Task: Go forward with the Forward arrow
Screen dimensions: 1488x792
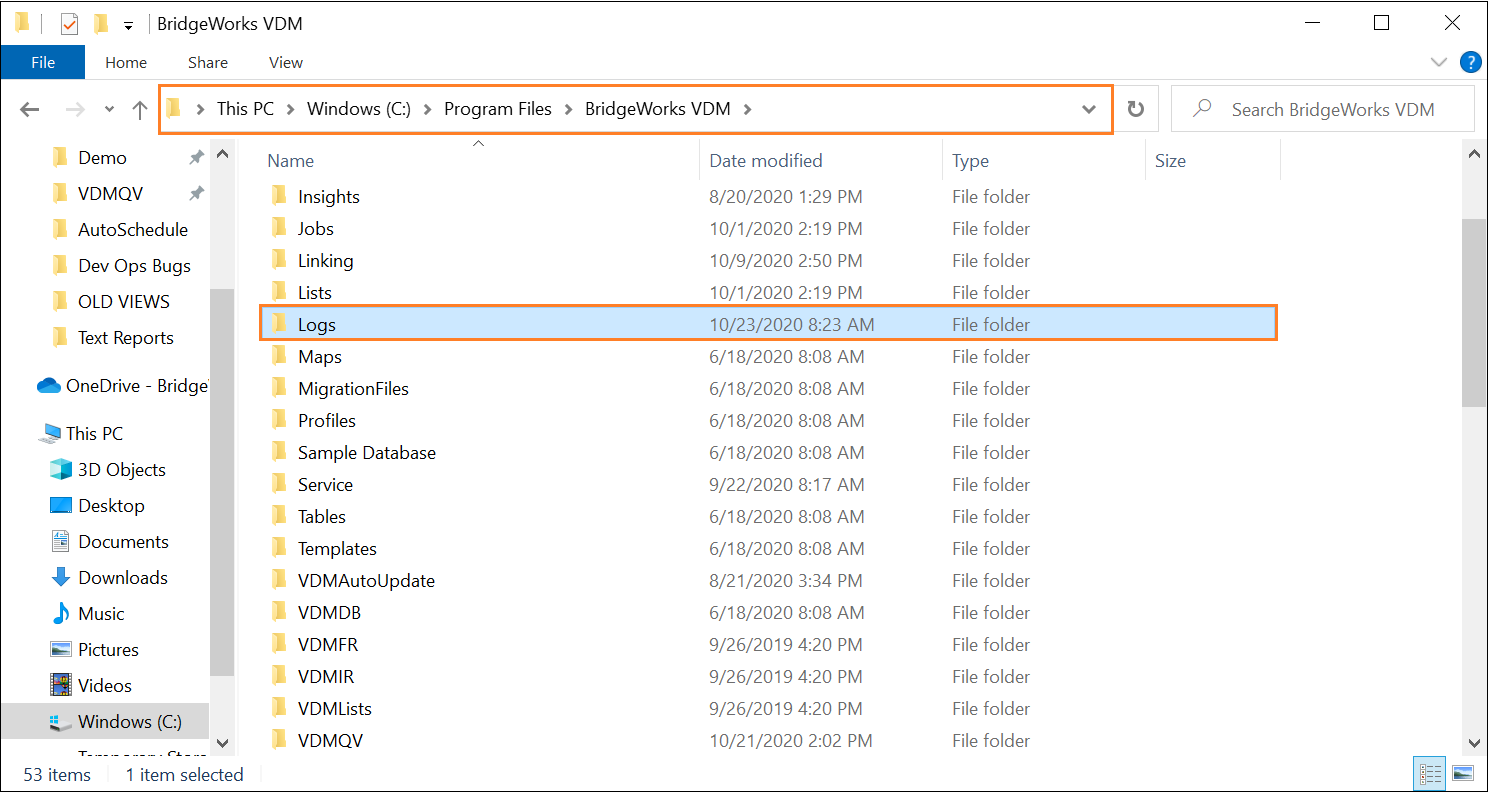Action: pos(75,109)
